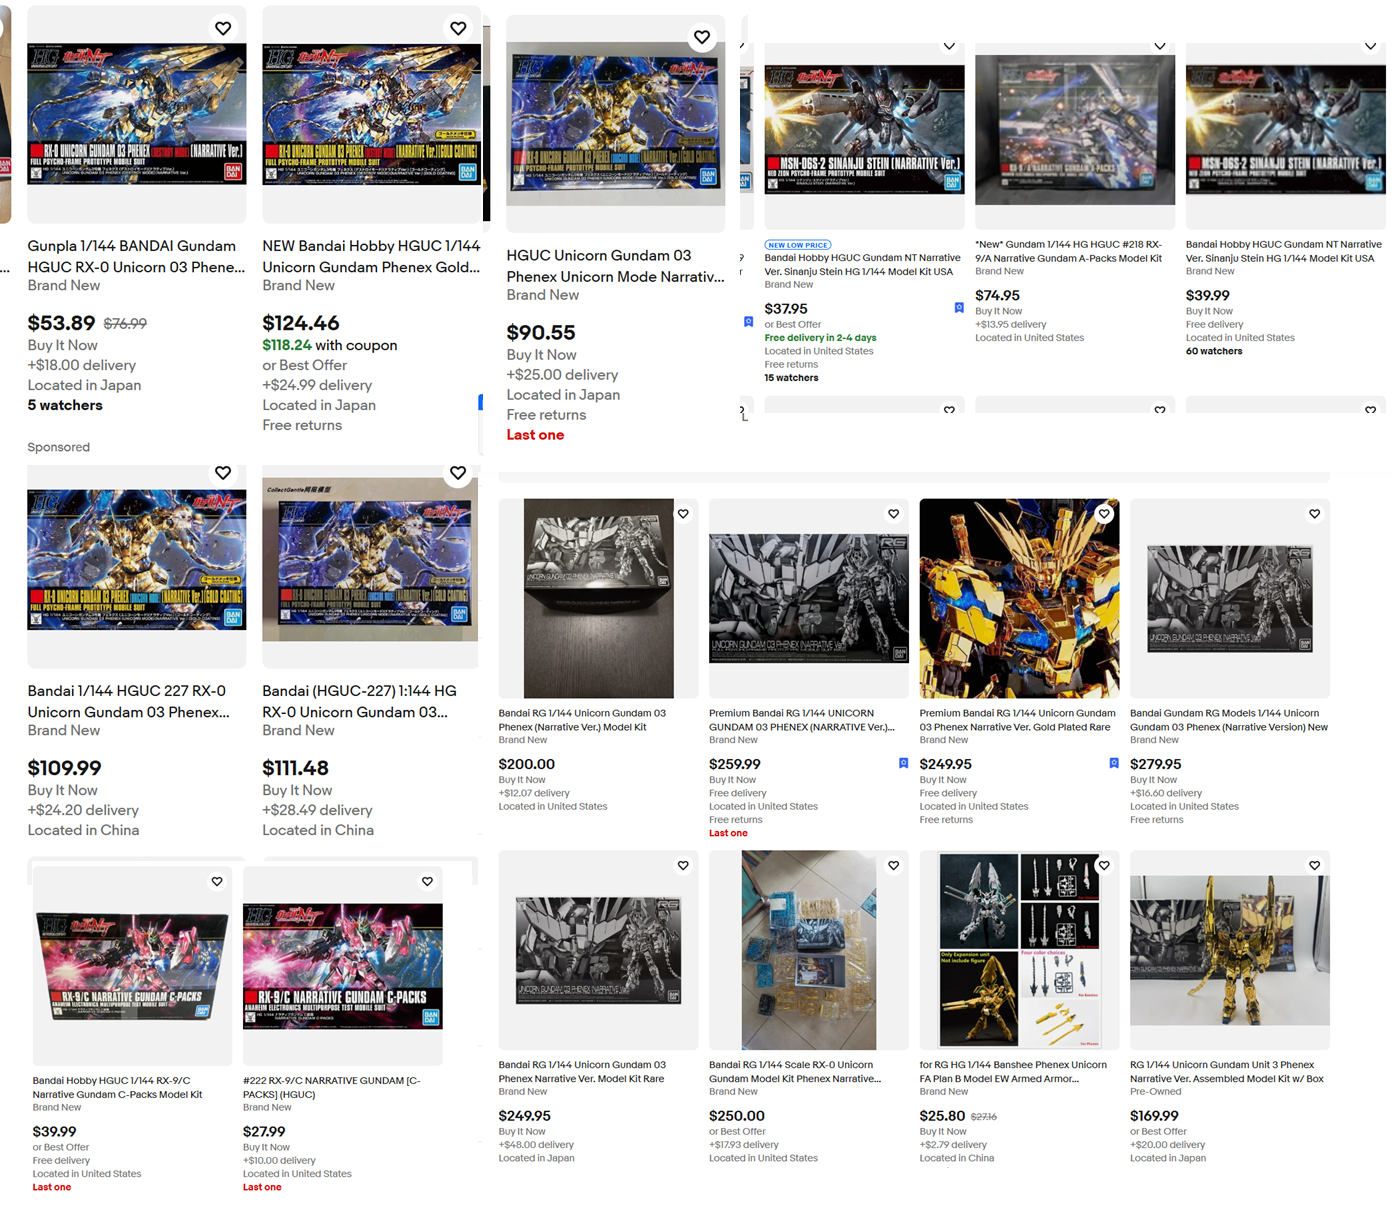Open the Sinanju Stein title above the $39.99 price
The image size is (1392, 1225).
pyautogui.click(x=1284, y=251)
